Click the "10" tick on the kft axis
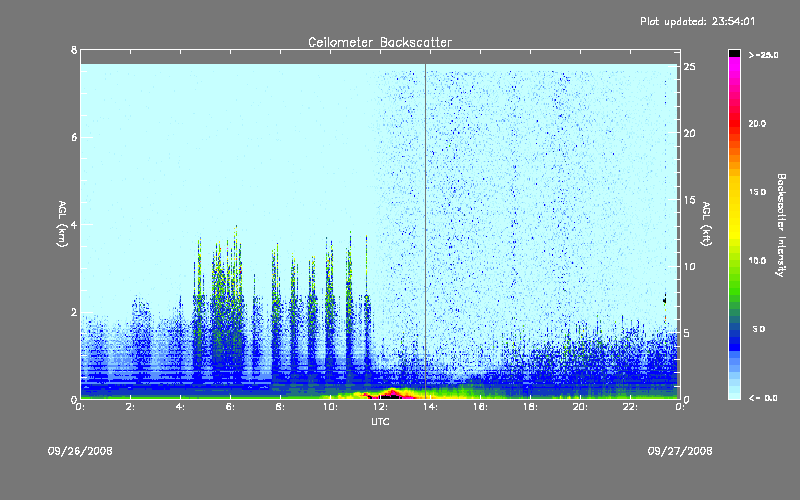 [x=689, y=266]
